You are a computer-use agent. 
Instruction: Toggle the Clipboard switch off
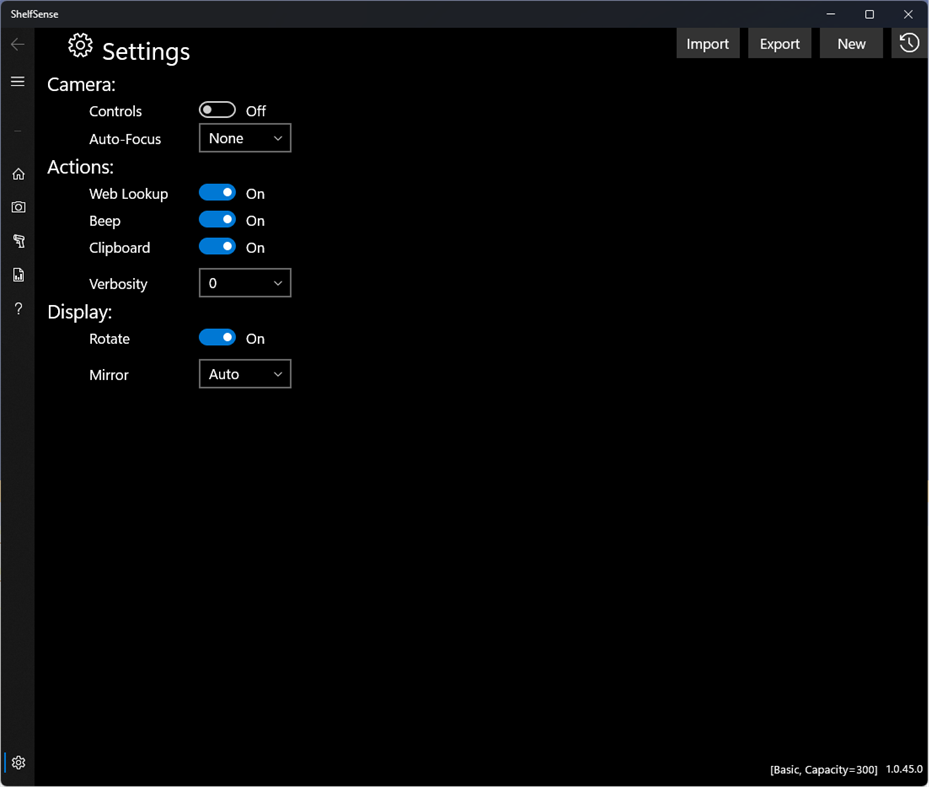tap(217, 246)
